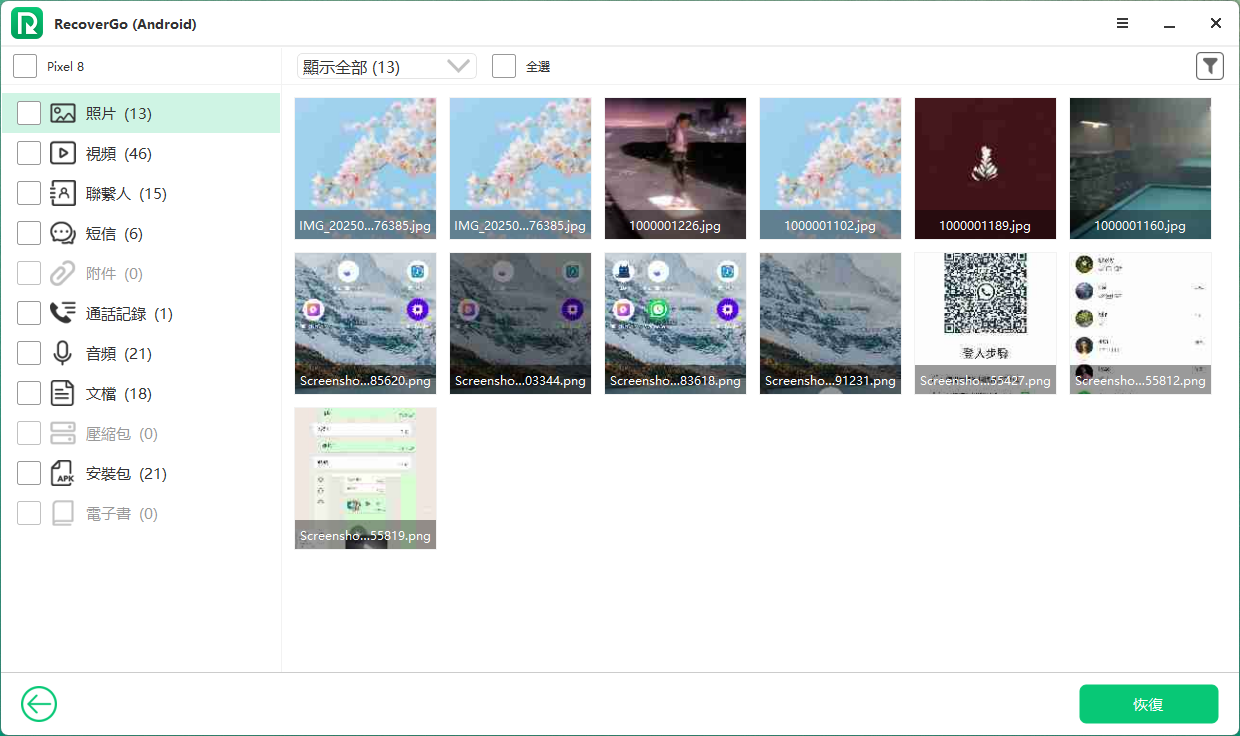Open the 照片 (13) category
The width and height of the screenshot is (1240, 736).
(x=118, y=113)
